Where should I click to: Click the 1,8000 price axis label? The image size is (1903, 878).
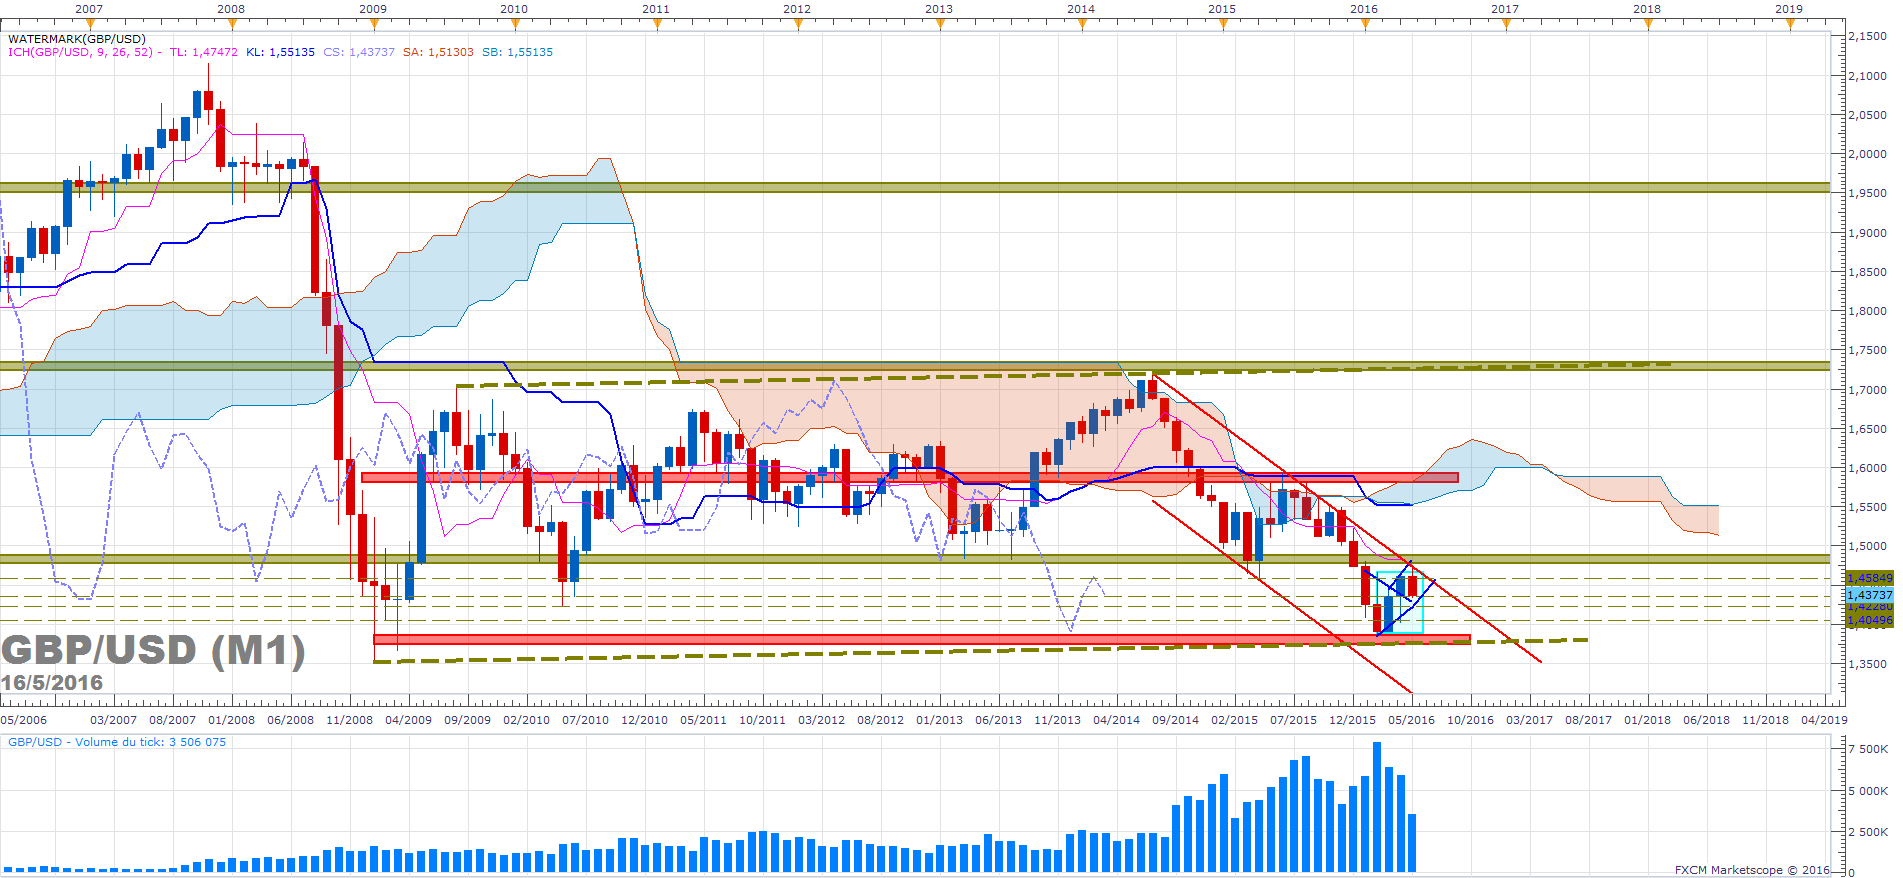[x=1868, y=311]
